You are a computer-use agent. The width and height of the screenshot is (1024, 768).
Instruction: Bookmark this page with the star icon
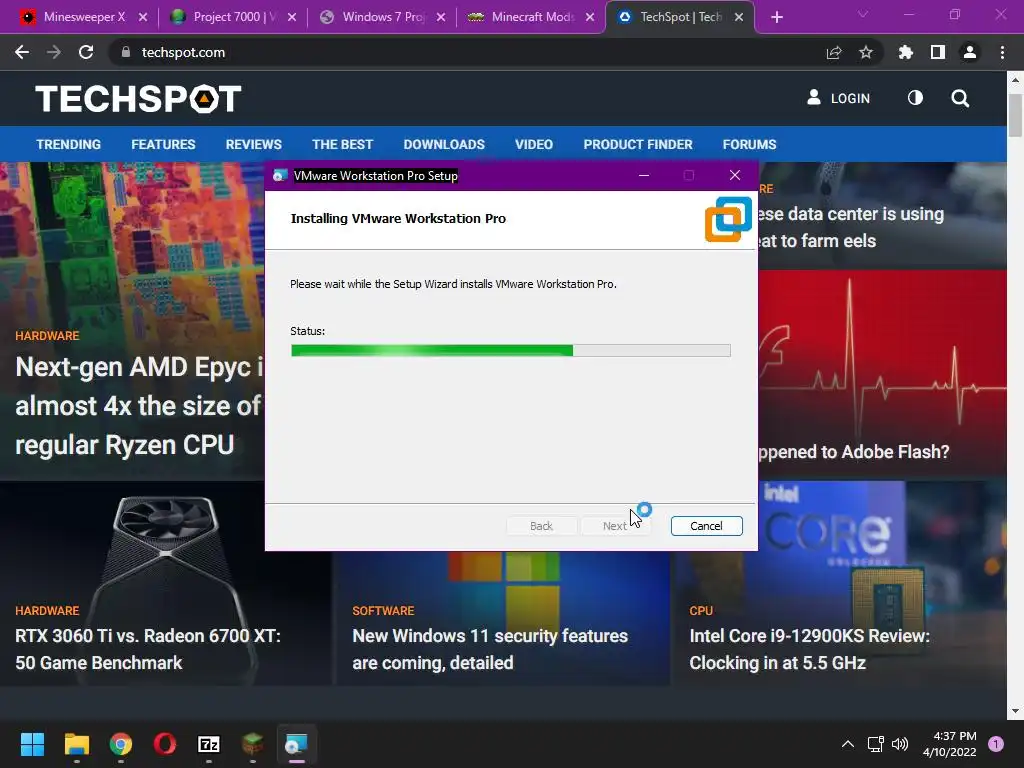click(x=865, y=52)
